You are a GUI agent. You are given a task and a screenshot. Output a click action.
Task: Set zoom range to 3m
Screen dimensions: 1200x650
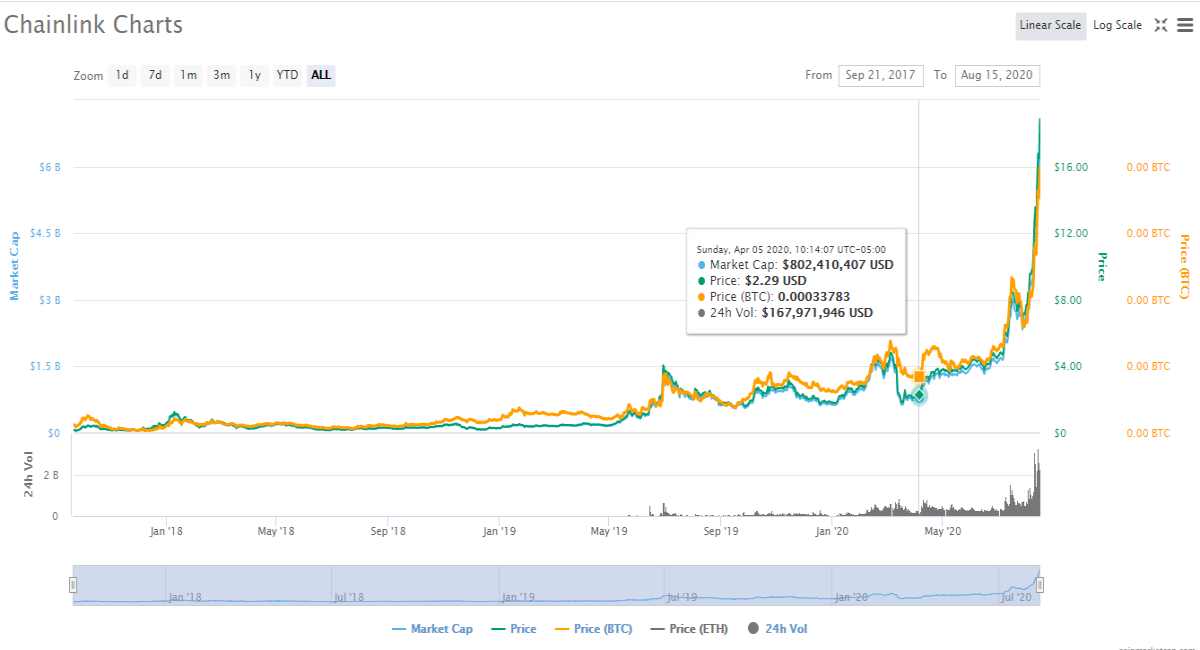click(221, 75)
